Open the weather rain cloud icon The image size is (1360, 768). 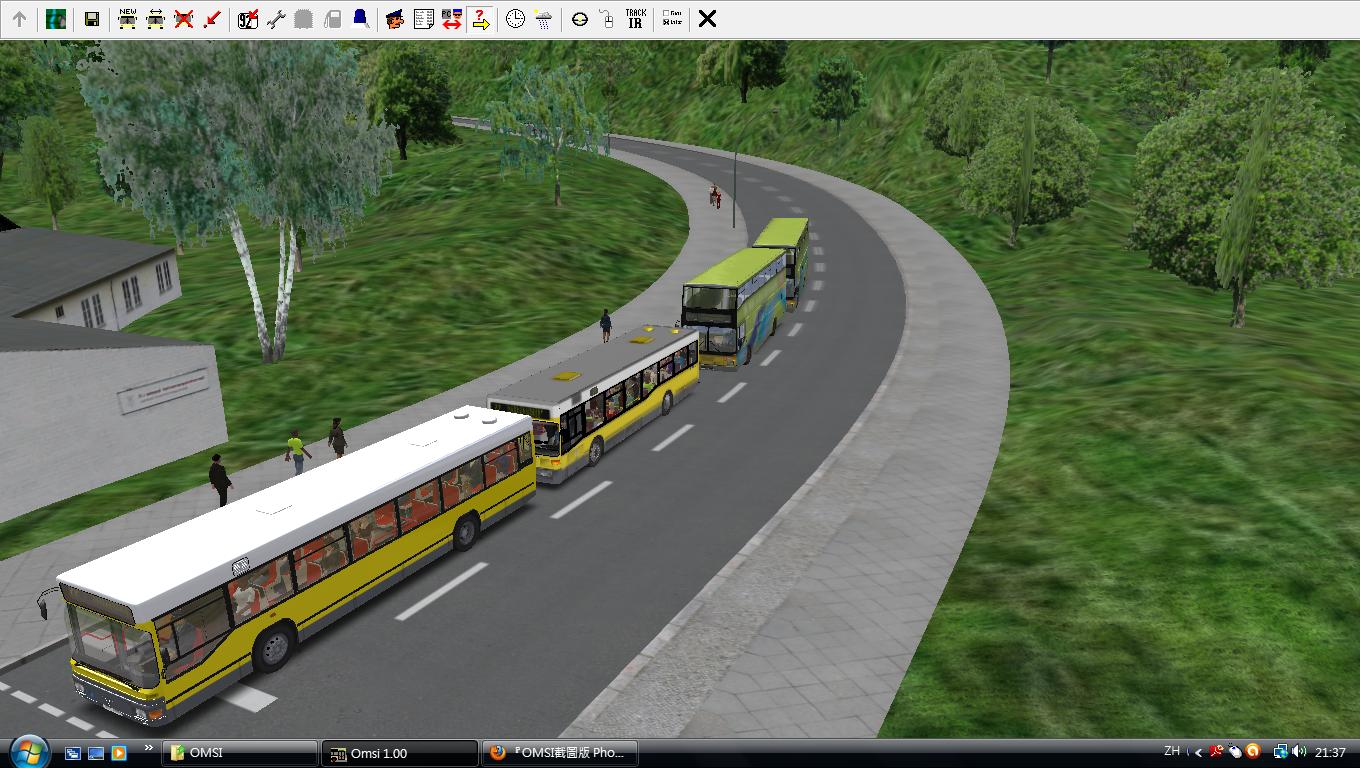[543, 19]
